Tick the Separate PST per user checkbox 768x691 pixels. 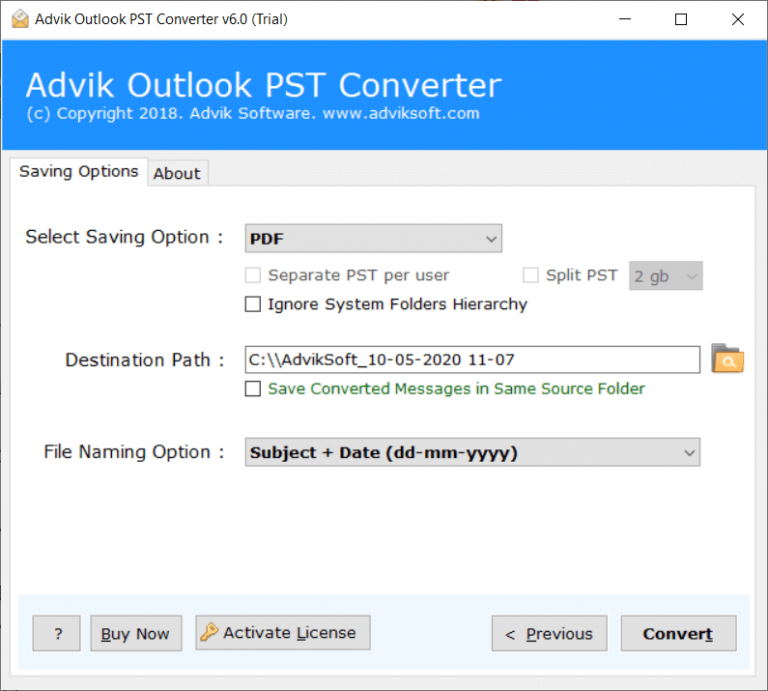[253, 275]
